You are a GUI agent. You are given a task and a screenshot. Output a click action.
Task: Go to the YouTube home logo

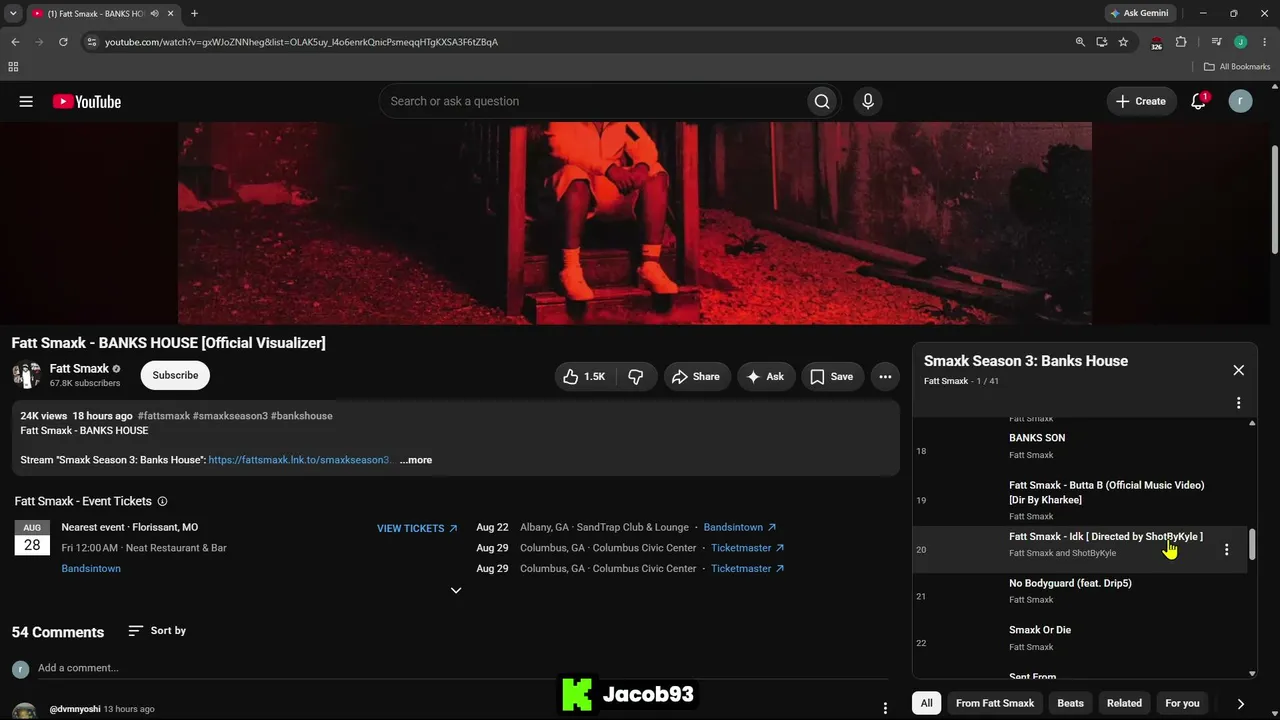(87, 101)
